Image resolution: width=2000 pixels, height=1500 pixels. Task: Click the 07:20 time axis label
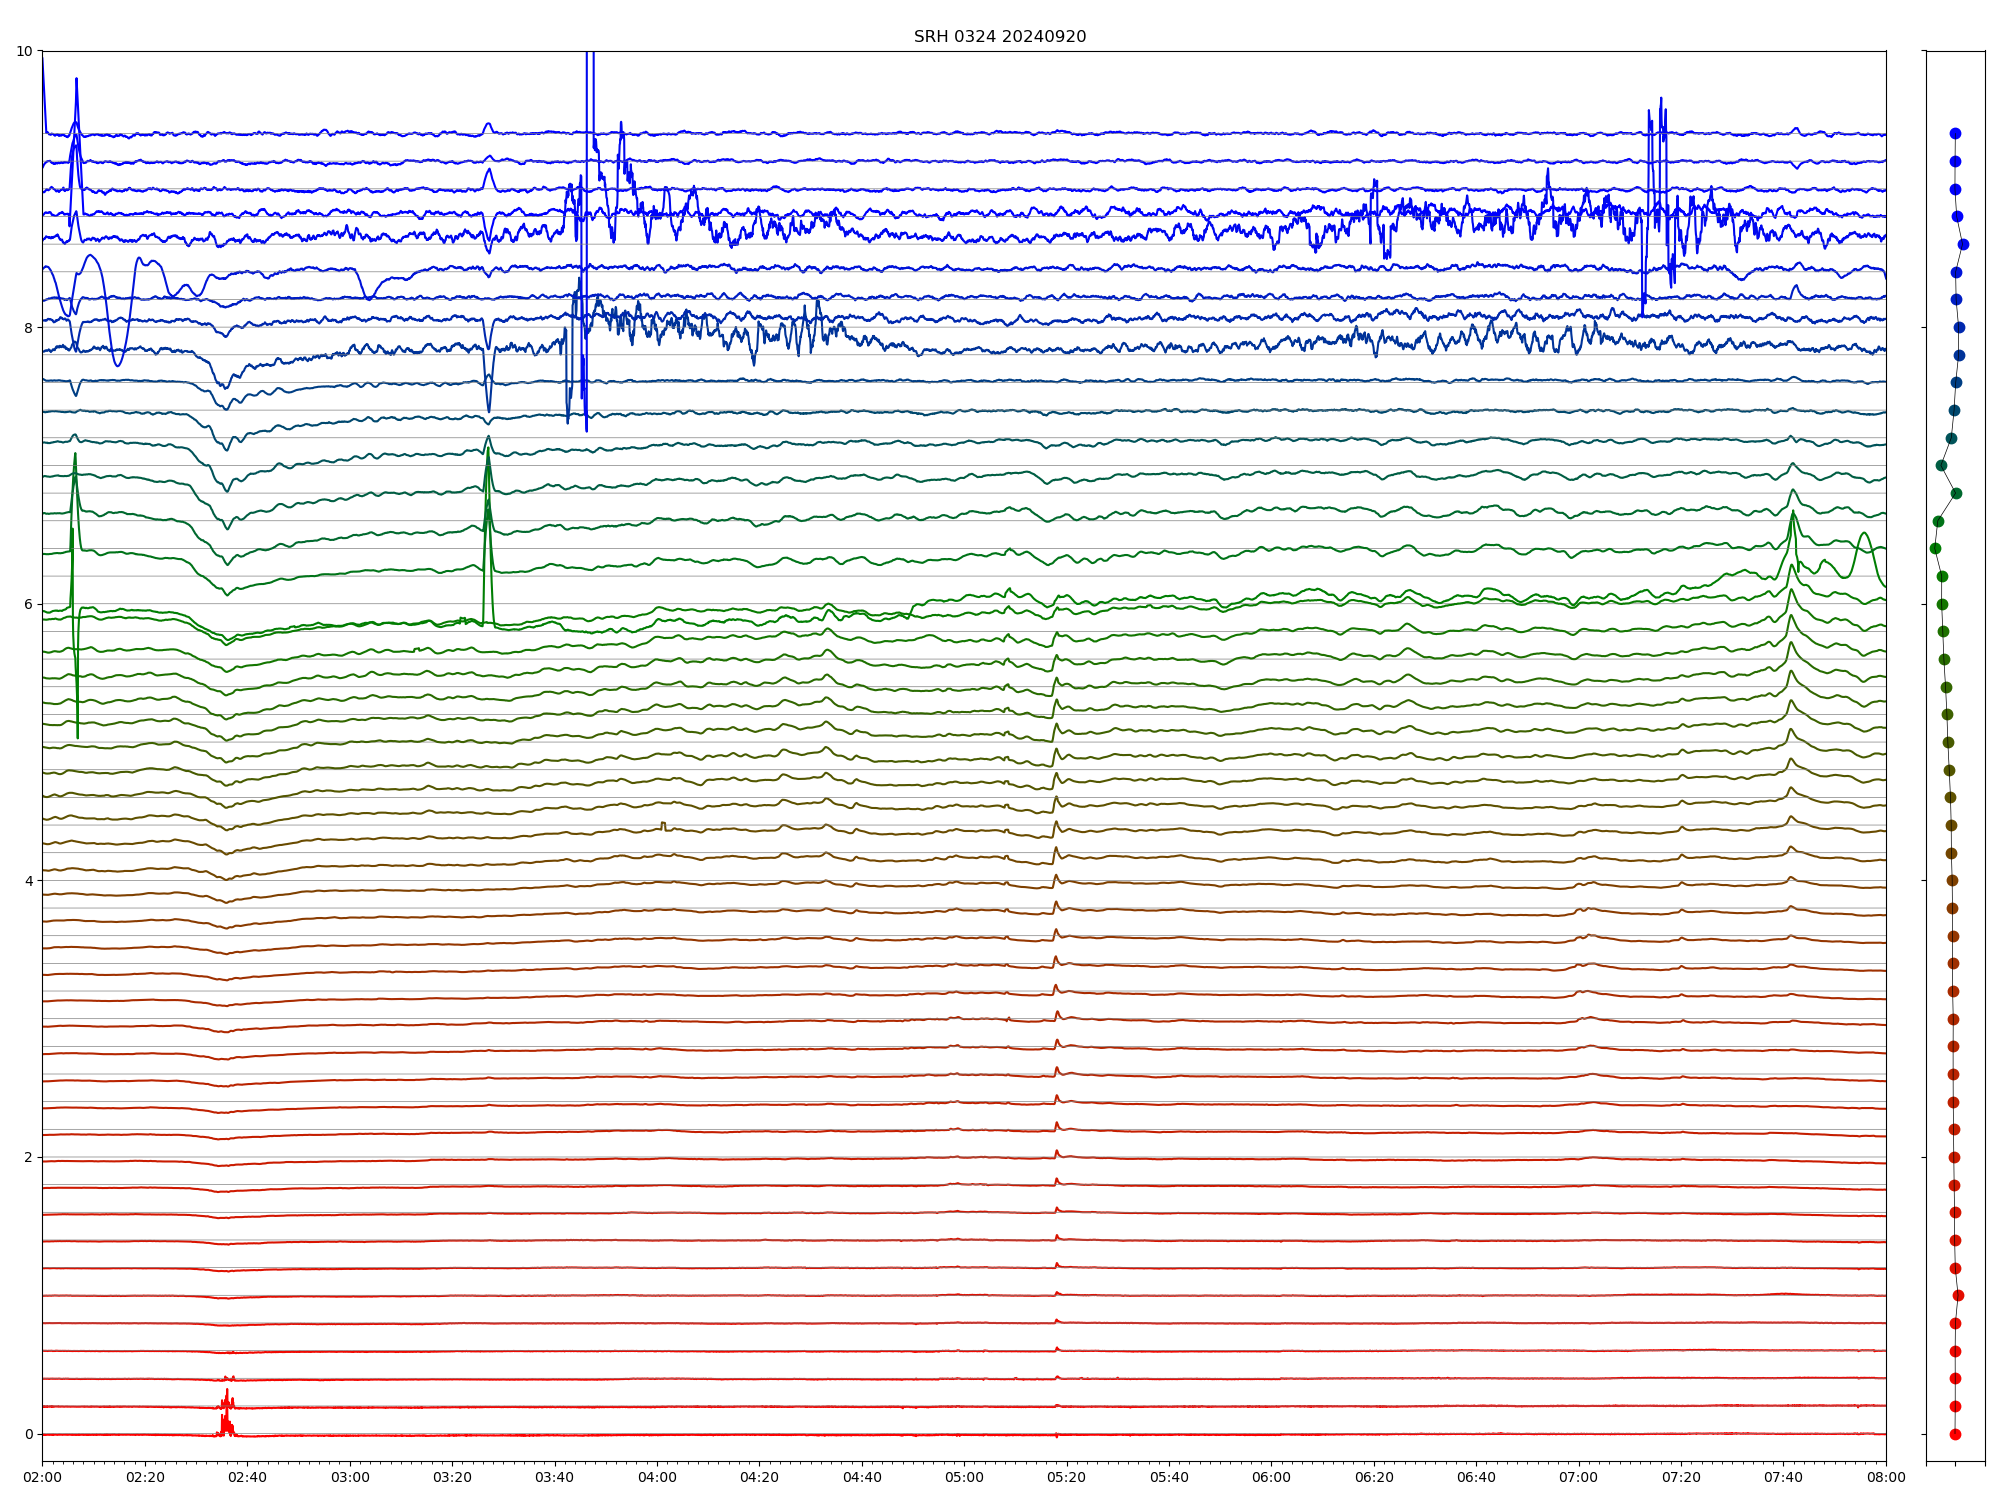pos(1681,1477)
